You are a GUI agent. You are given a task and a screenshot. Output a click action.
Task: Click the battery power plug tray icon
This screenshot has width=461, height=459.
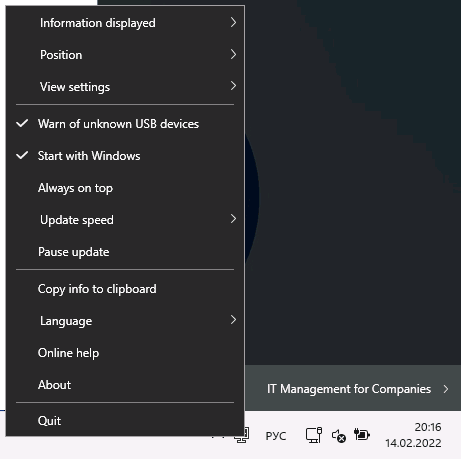pyautogui.click(x=362, y=435)
